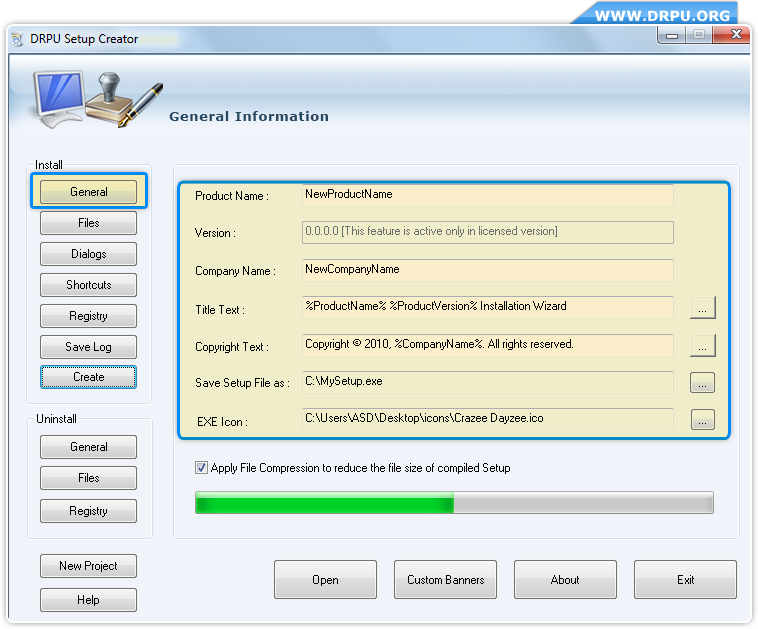Screen dimensions: 758x629
Task: Open the Title Text ellipsis editor button
Action: pos(702,308)
